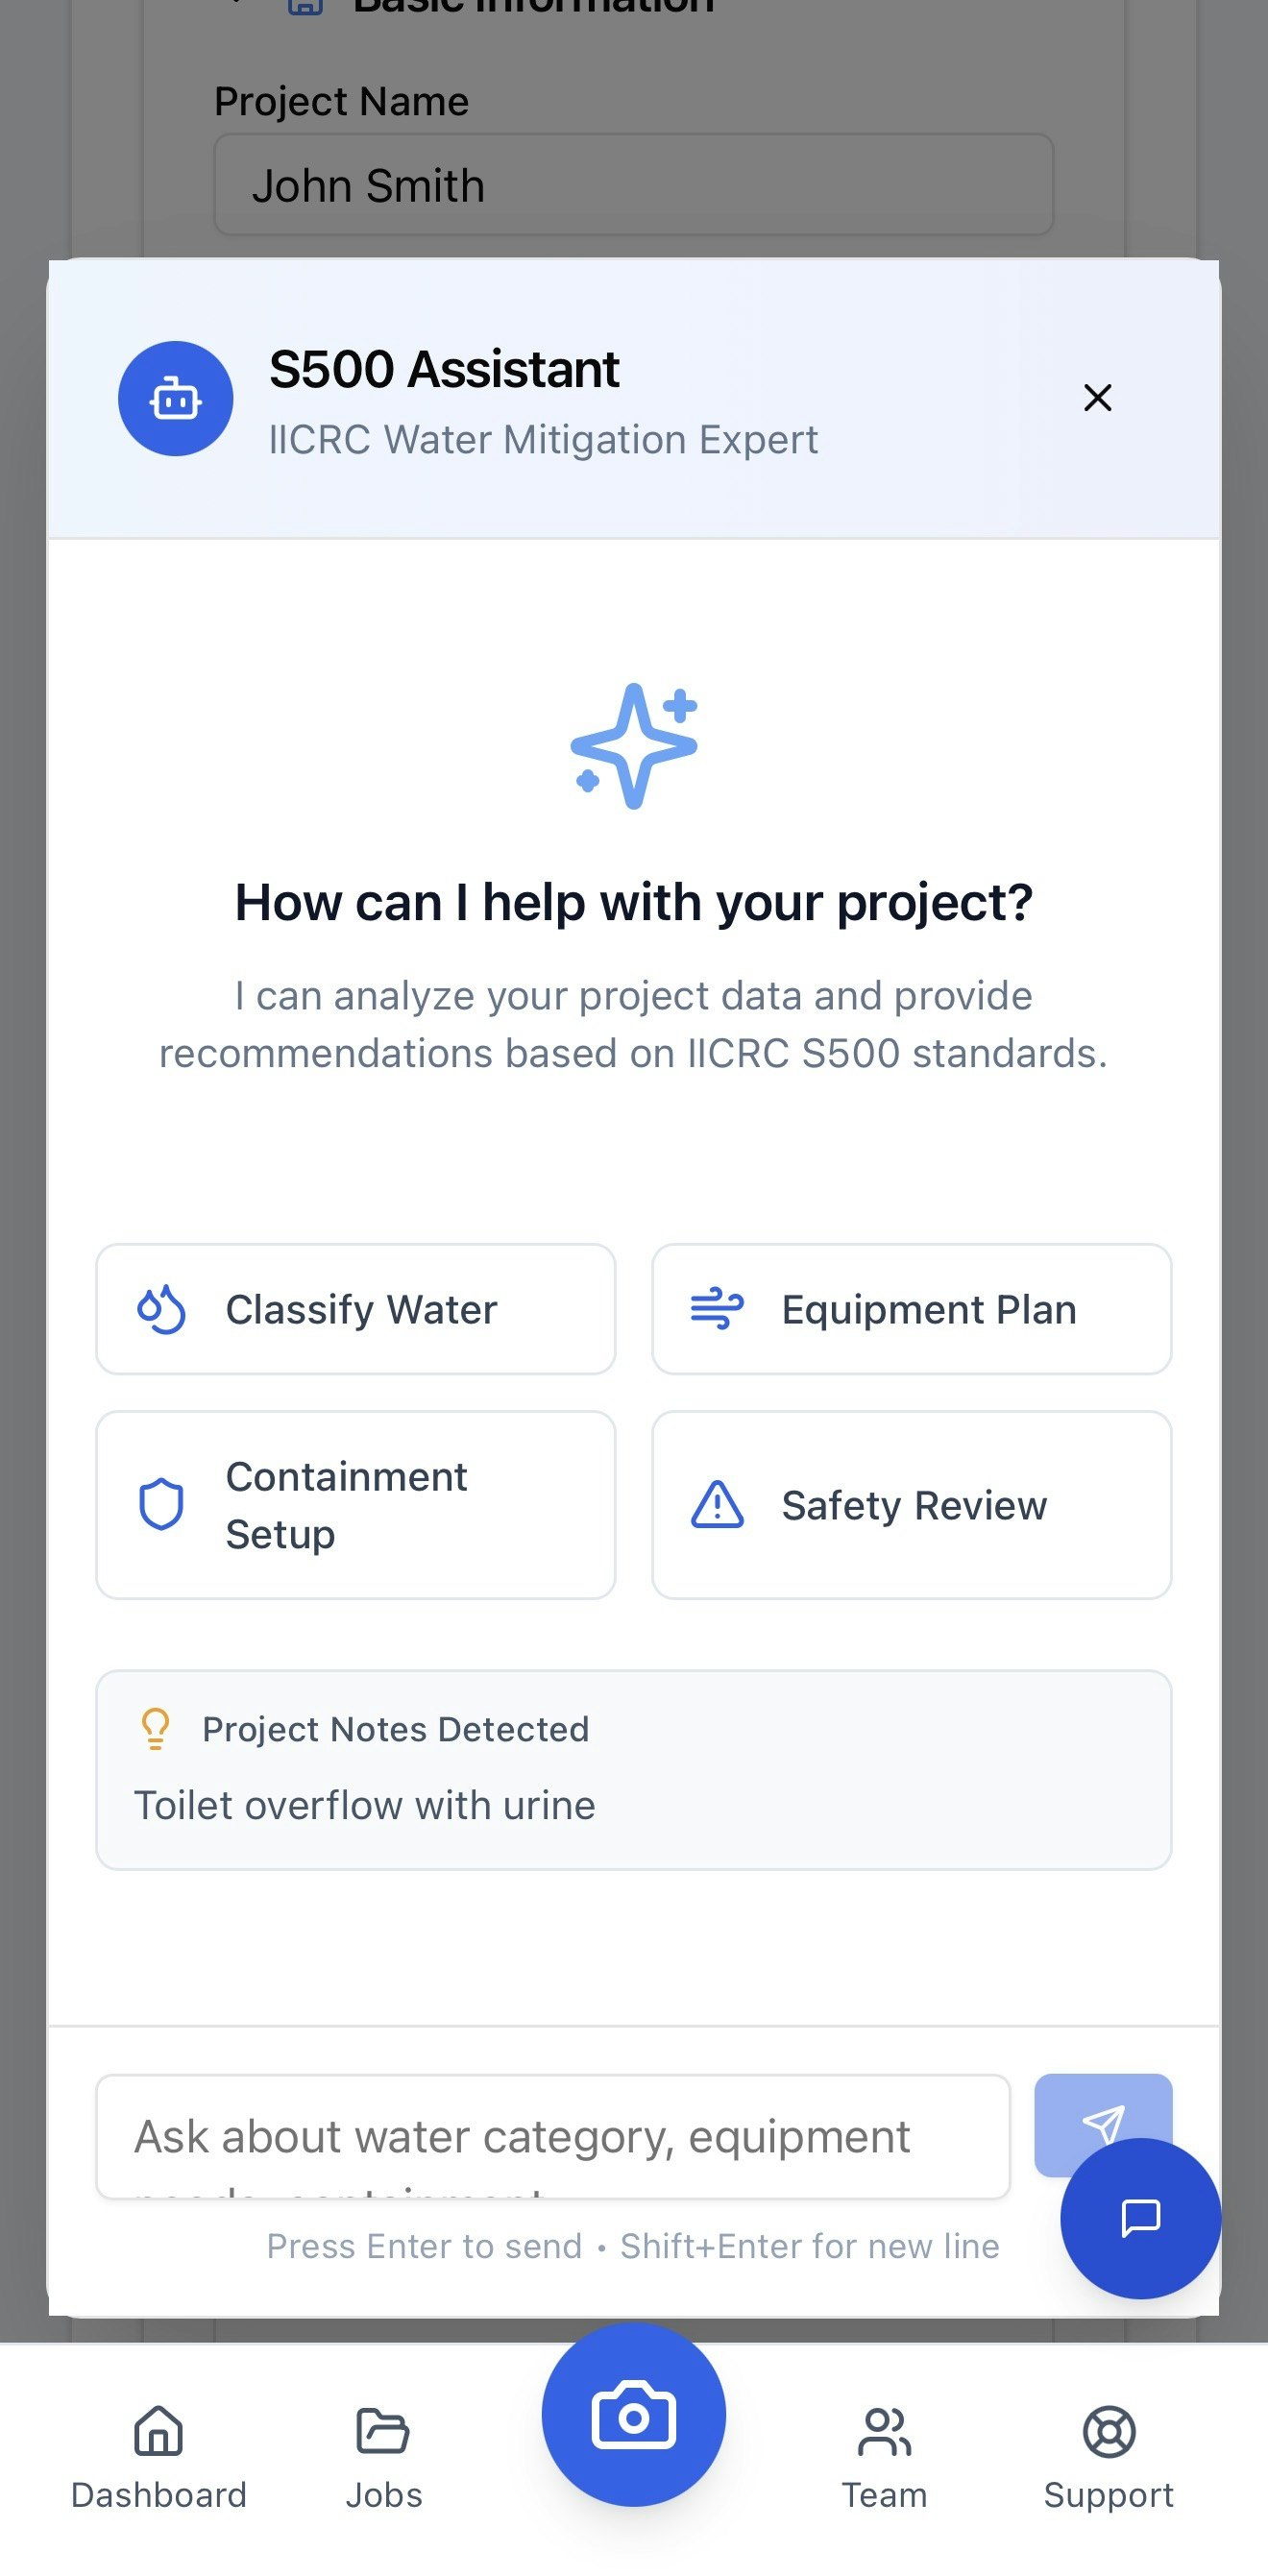Tap the Team people icon

tap(884, 2434)
